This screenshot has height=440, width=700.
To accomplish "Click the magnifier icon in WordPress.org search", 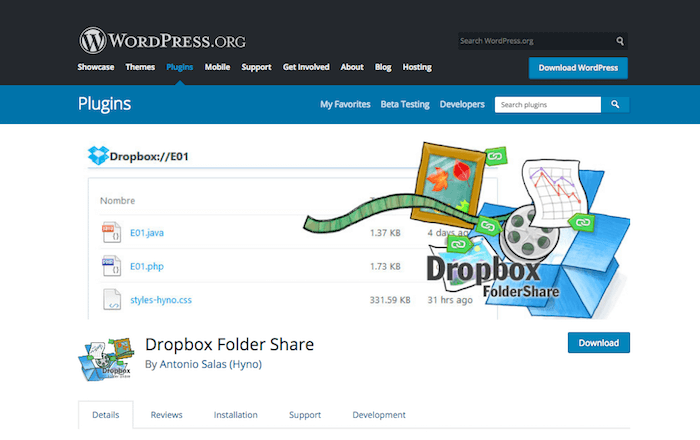I will [620, 41].
